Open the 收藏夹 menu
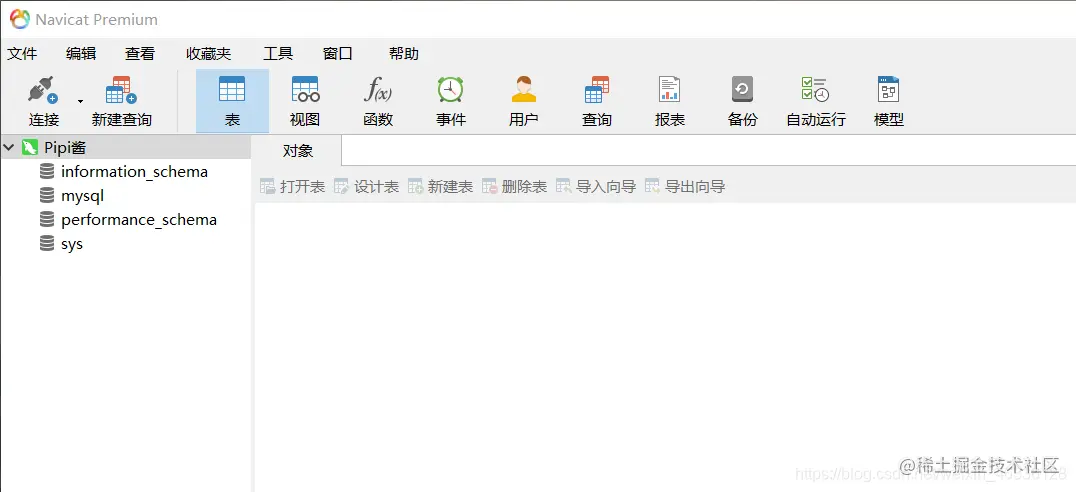Viewport: 1076px width, 492px height. tap(209, 54)
